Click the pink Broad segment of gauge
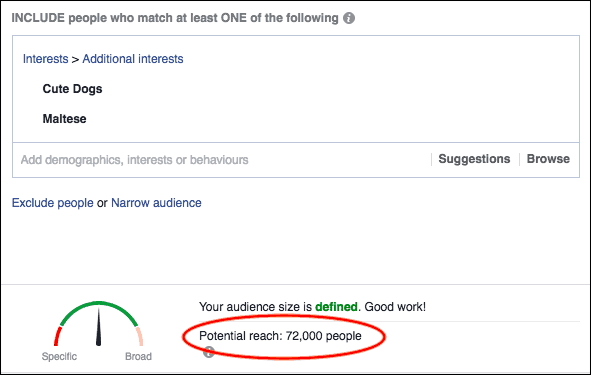The image size is (591, 375). pos(139,336)
